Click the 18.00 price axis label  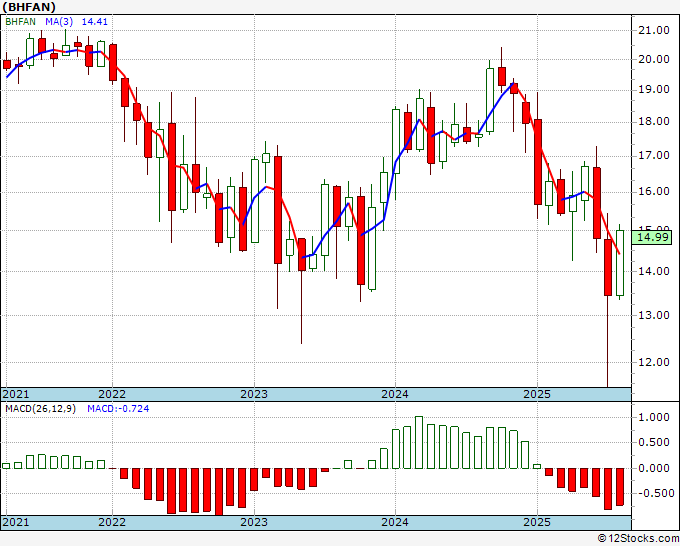(654, 121)
